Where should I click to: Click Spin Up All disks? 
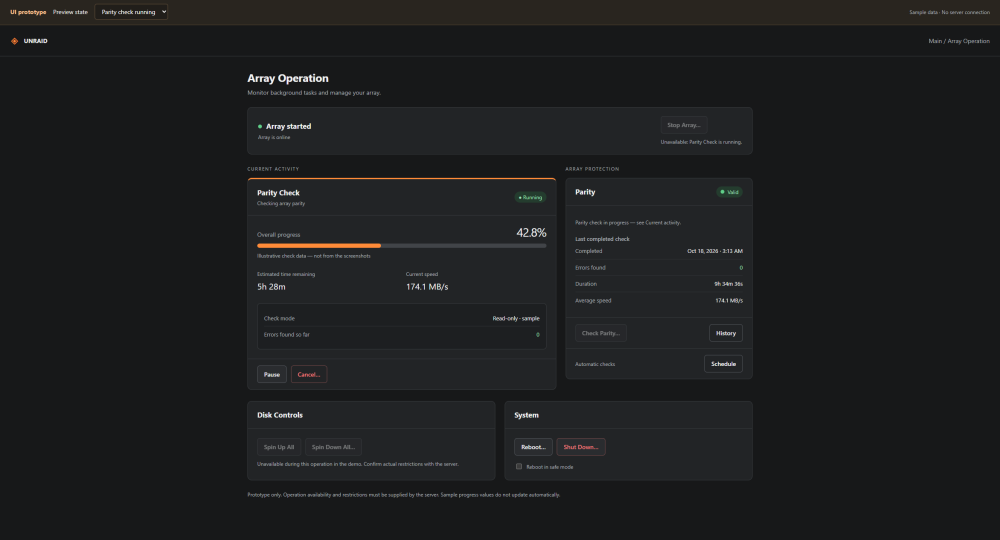279,447
